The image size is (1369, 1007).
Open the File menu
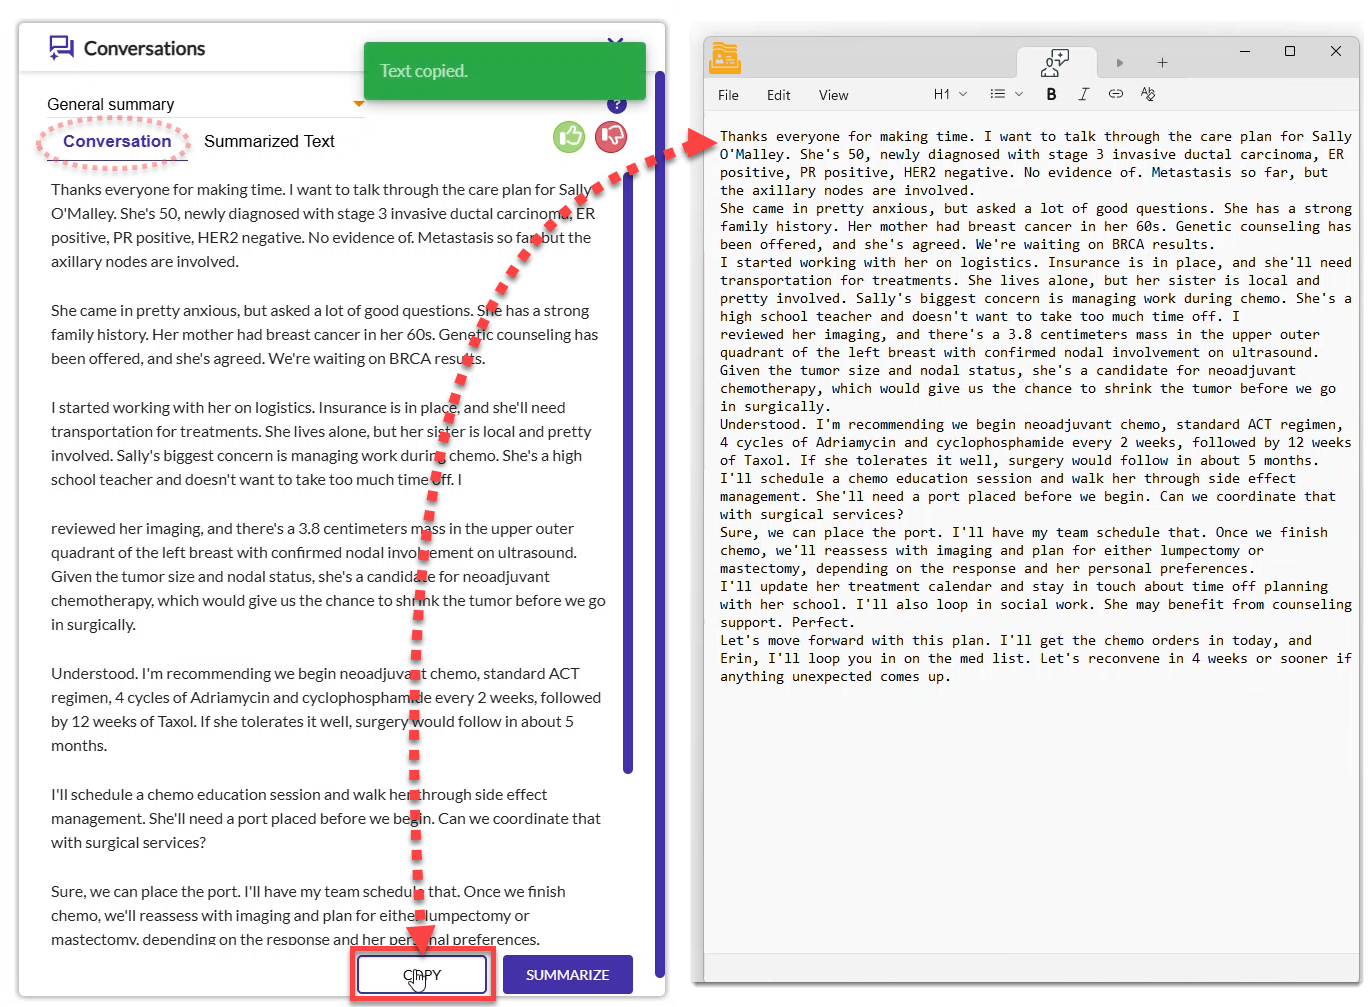[x=728, y=95]
